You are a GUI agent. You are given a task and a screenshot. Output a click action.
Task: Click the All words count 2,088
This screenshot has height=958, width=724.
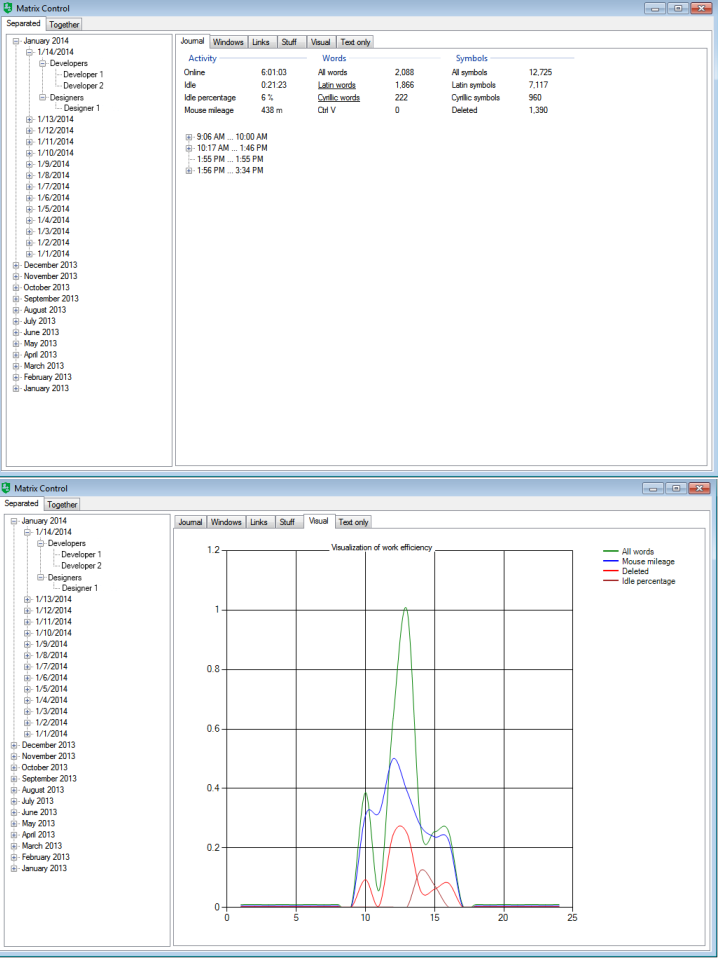click(404, 73)
